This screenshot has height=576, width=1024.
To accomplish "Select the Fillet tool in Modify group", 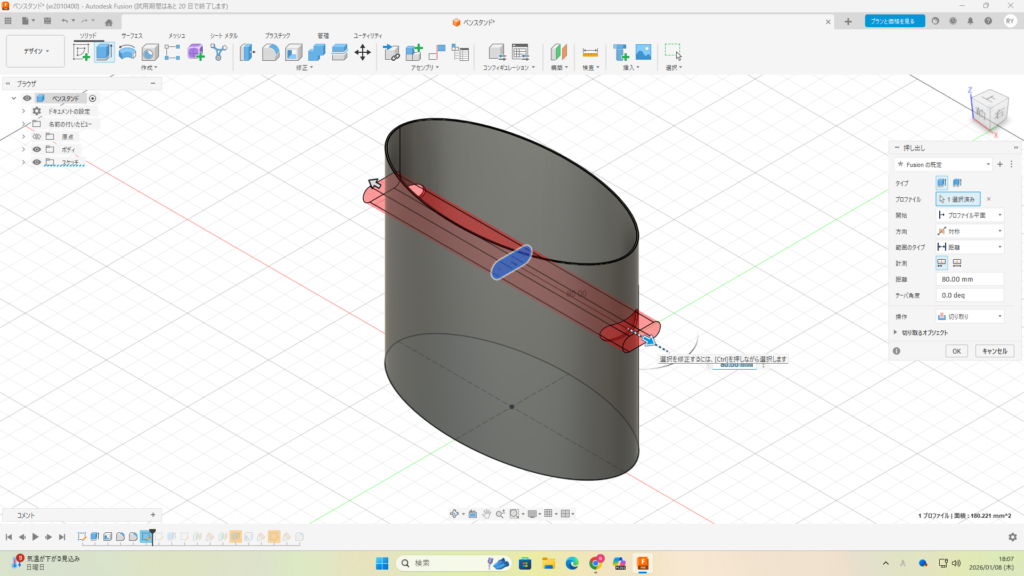I will [270, 52].
